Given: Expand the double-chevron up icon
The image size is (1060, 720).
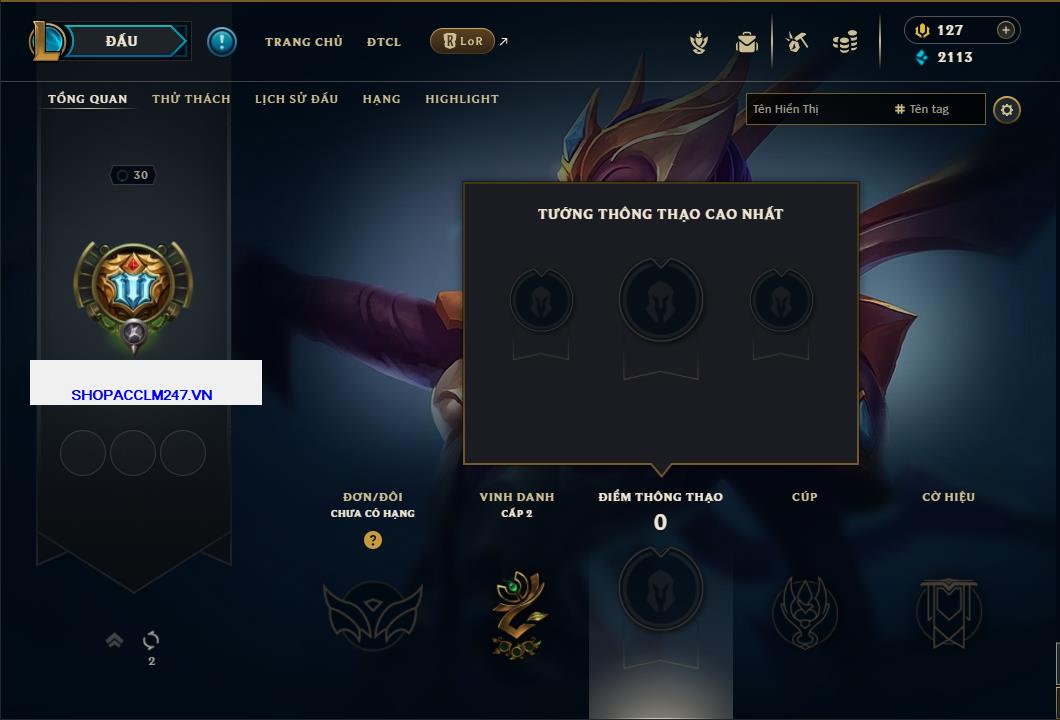Looking at the screenshot, I should pos(114,640).
